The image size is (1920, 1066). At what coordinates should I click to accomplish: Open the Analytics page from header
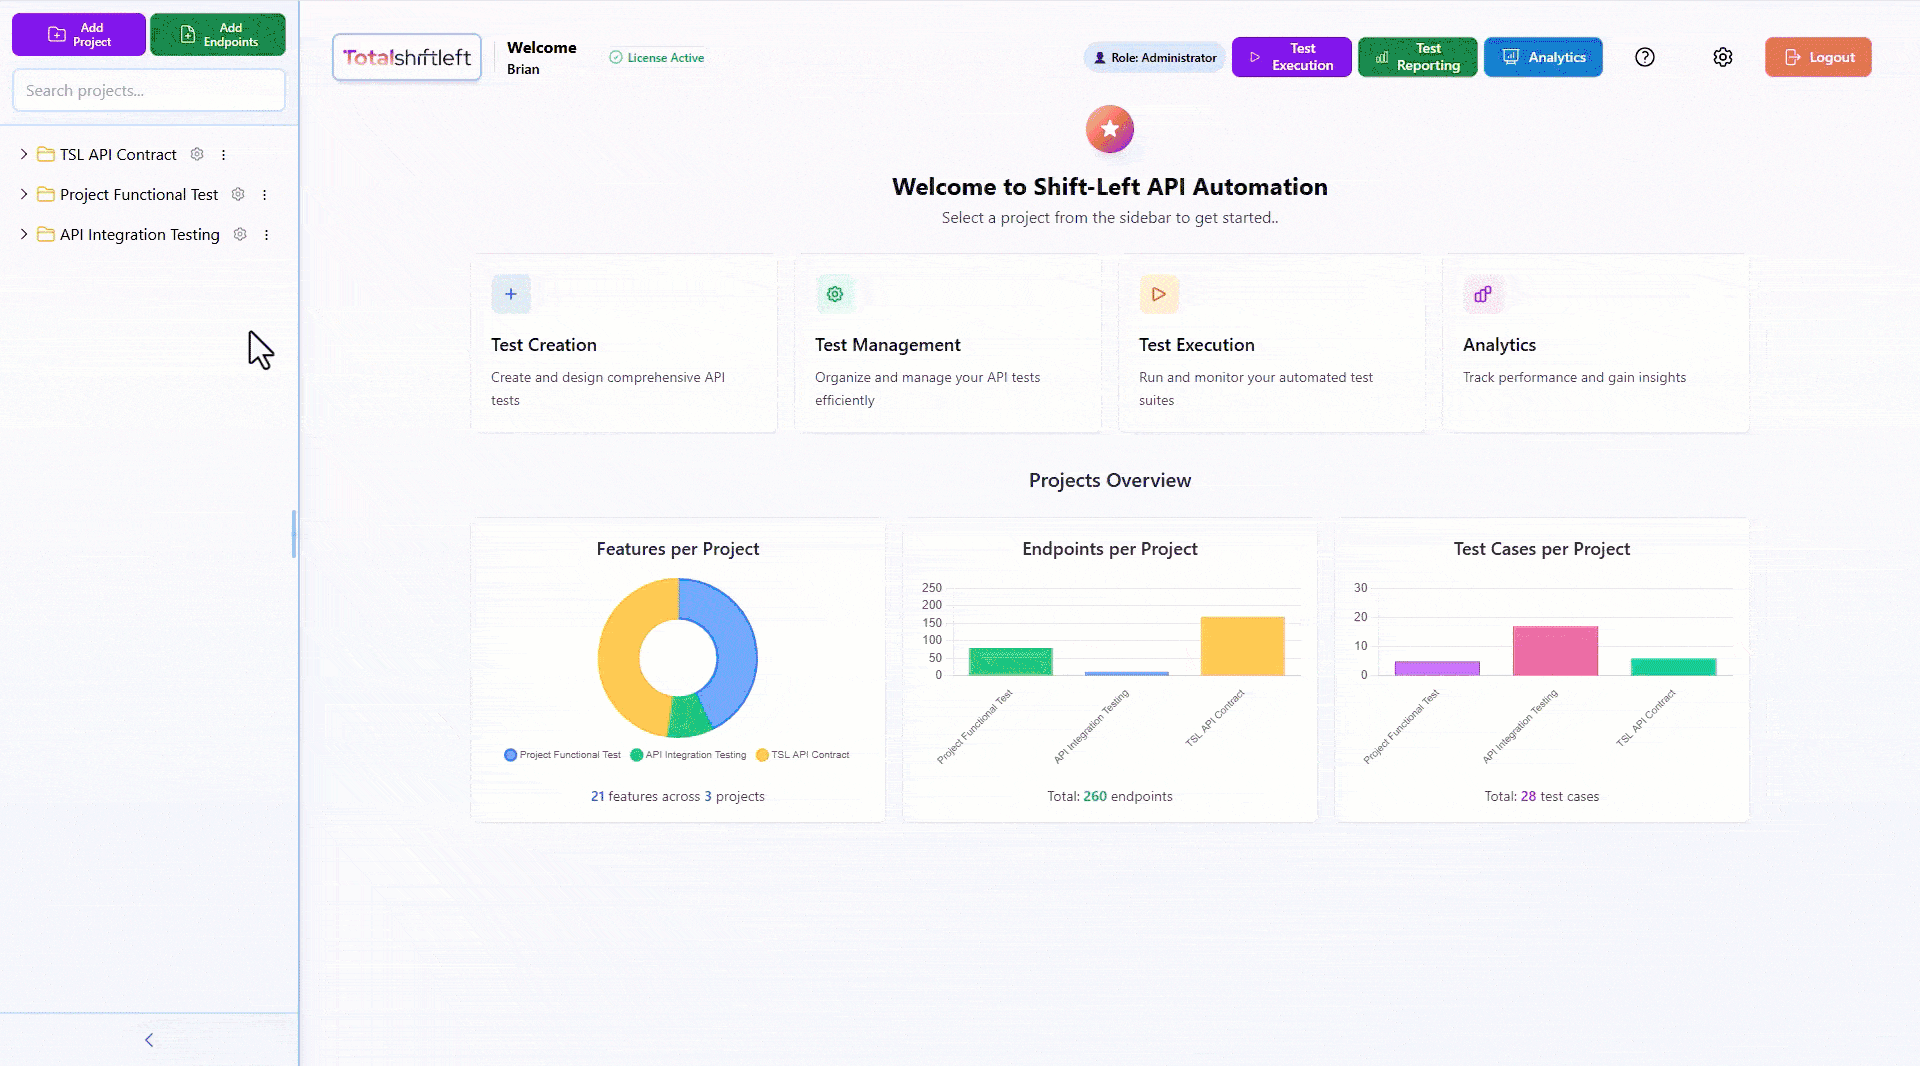1543,57
